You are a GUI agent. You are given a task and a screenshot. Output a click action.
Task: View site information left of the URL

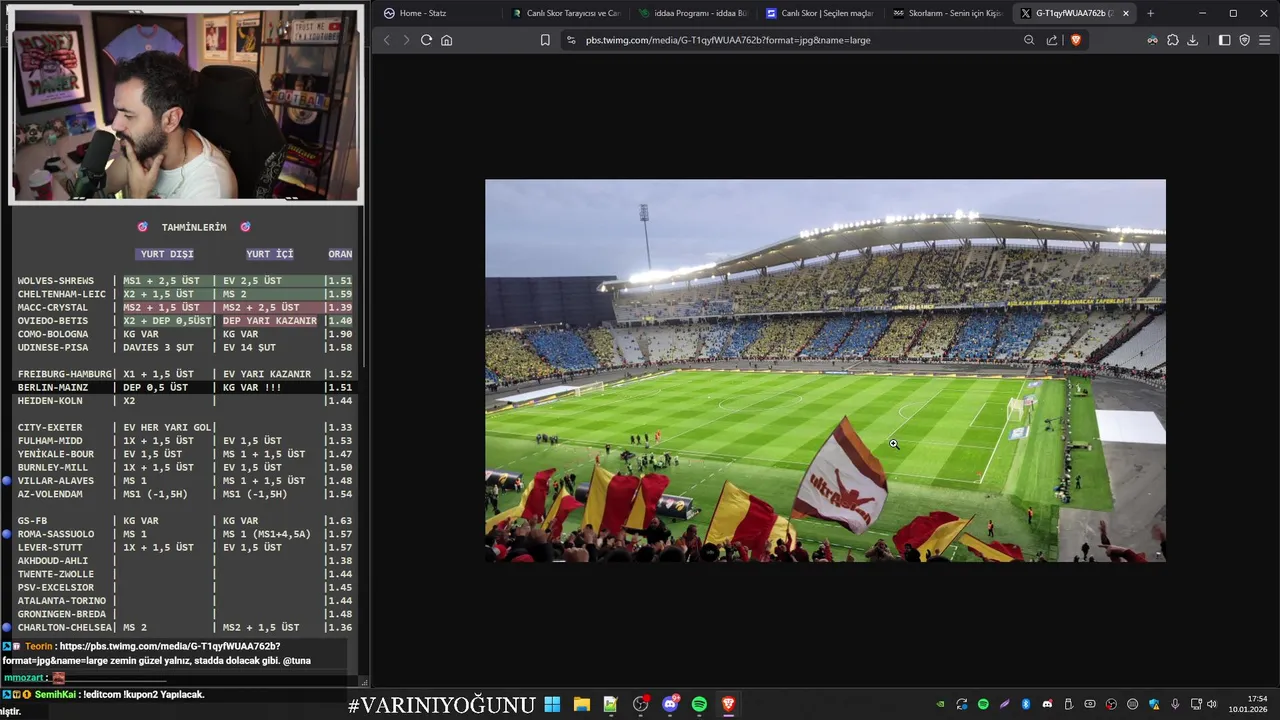tap(571, 40)
